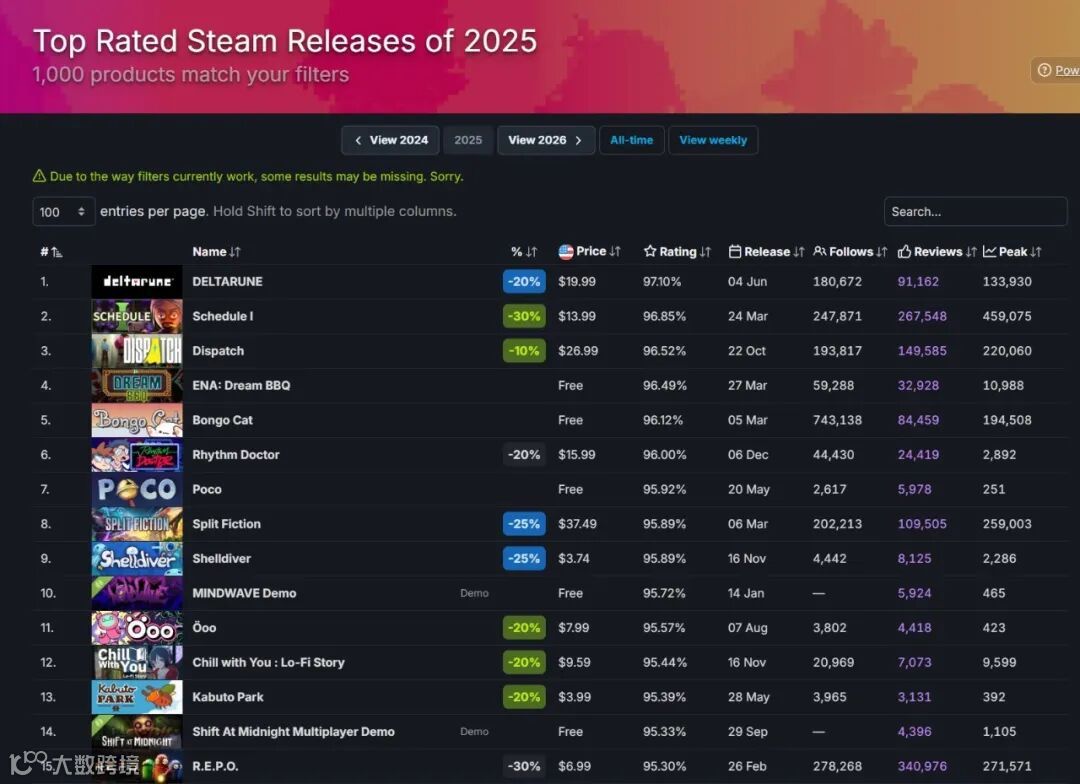Open the DELTARUNE game name link

tap(227, 282)
